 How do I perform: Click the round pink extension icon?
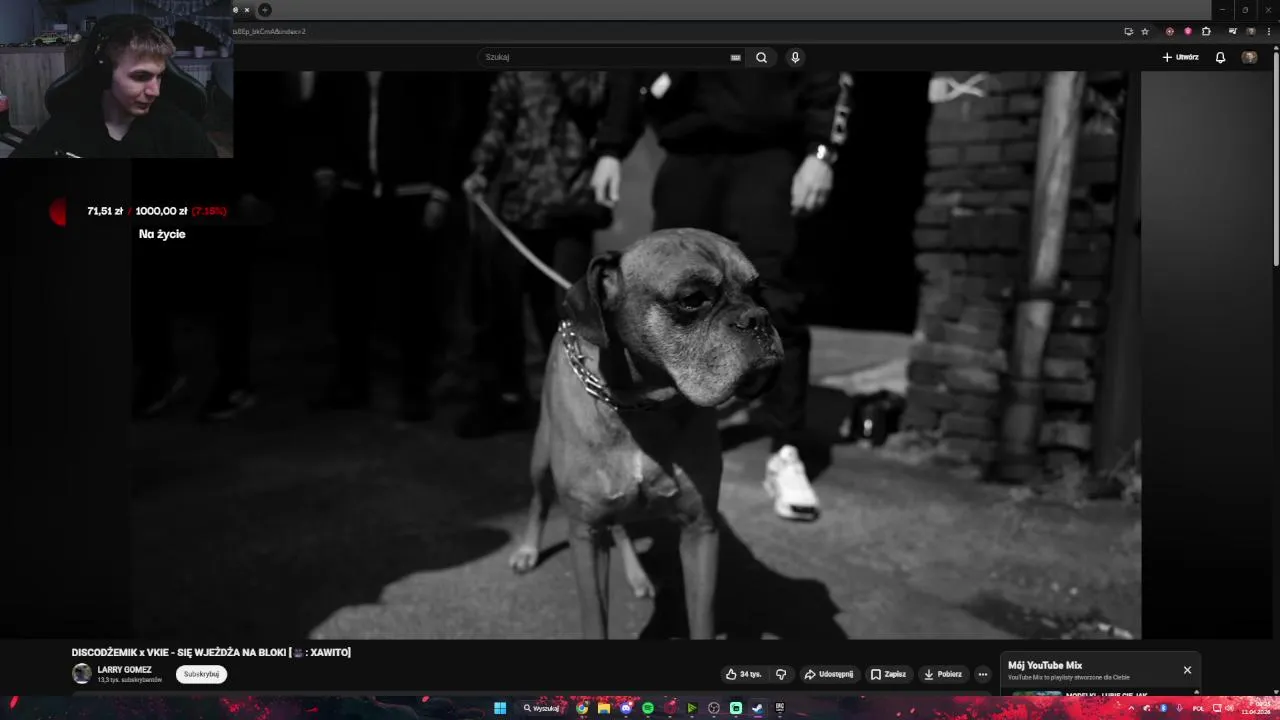1188,31
